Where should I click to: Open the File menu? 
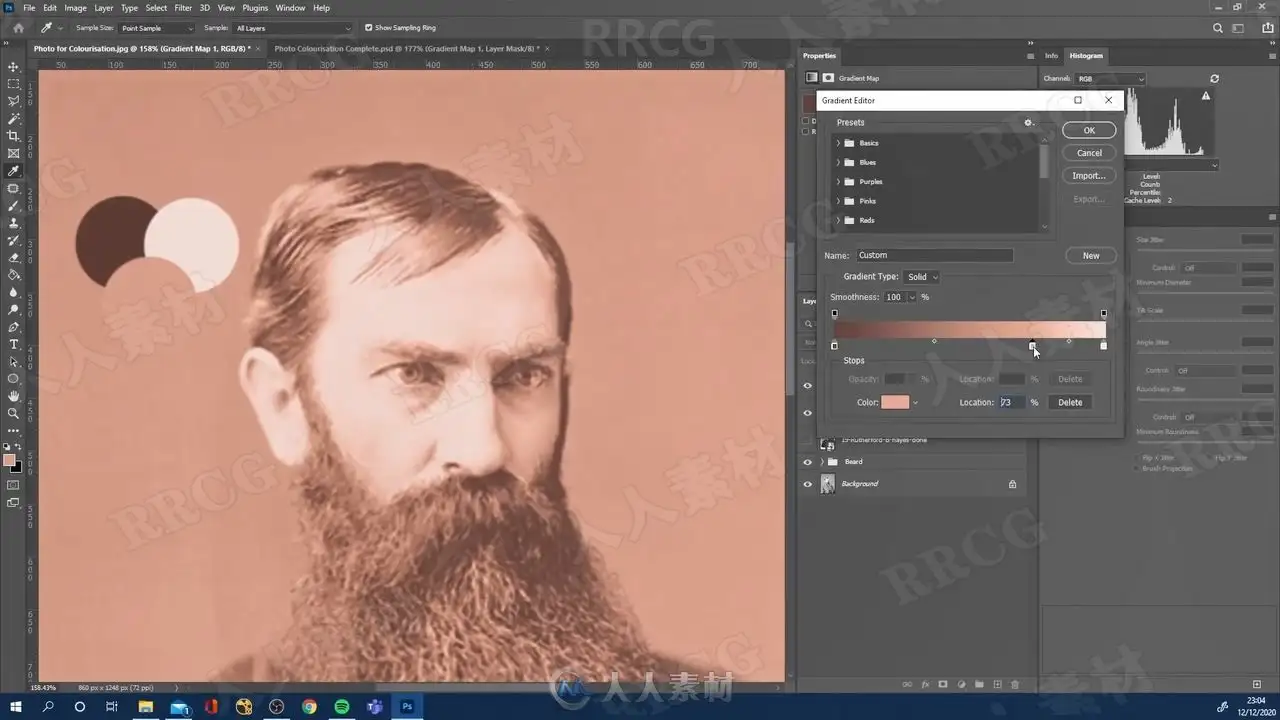pyautogui.click(x=29, y=8)
